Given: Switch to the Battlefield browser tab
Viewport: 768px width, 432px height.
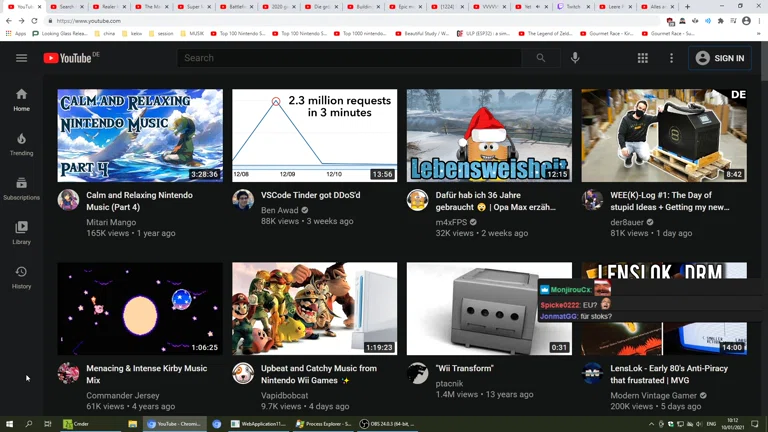Looking at the screenshot, I should 236,7.
